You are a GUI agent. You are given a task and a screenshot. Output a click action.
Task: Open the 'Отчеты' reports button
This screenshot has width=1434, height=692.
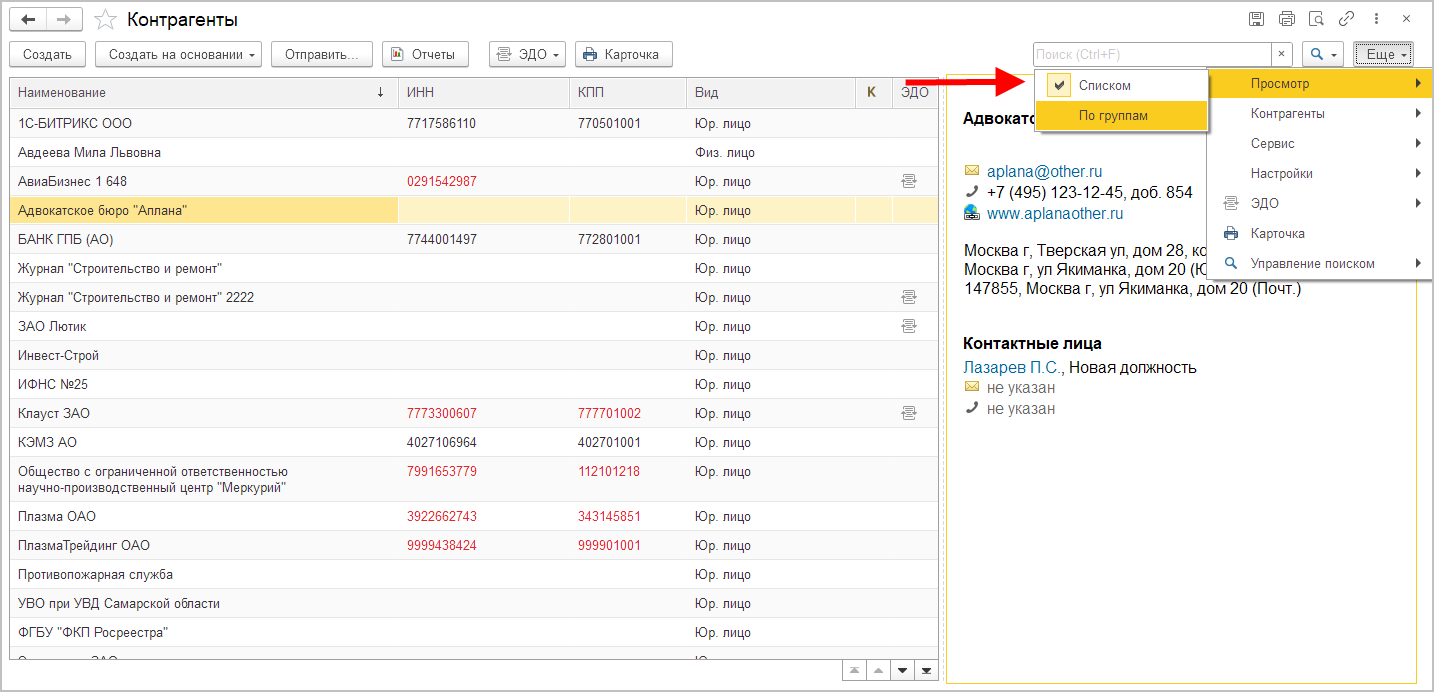(x=425, y=54)
